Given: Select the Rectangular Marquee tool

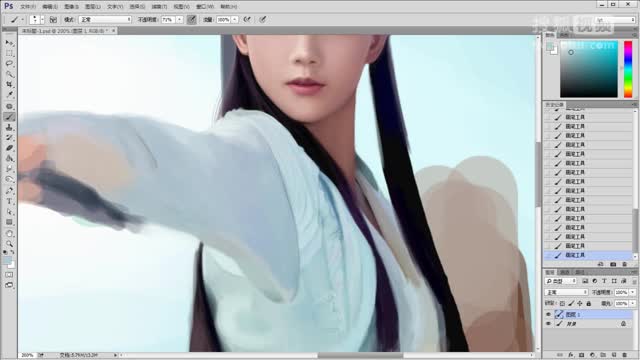Looking at the screenshot, I should pyautogui.click(x=9, y=53).
